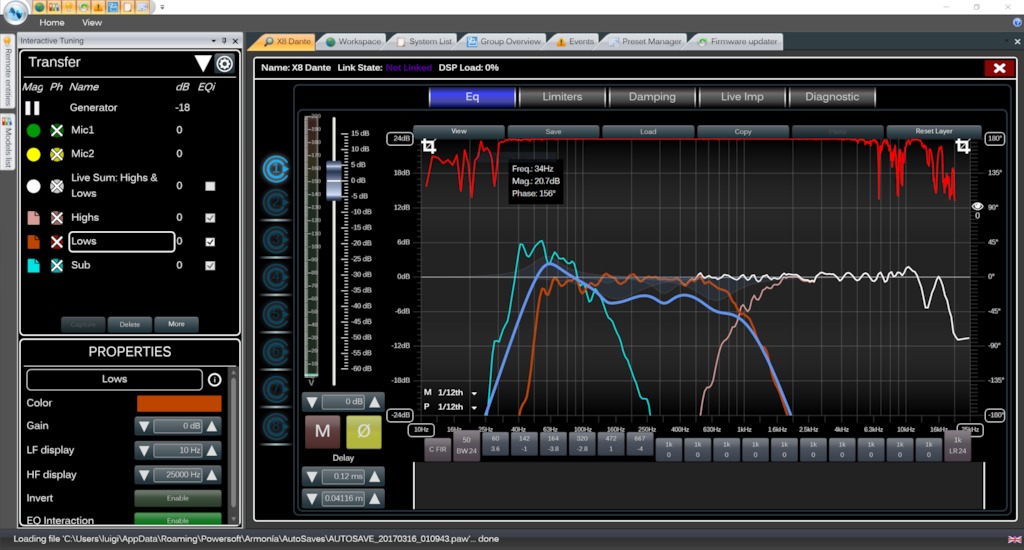Open the Limiters tab
The image size is (1024, 550).
coord(562,97)
